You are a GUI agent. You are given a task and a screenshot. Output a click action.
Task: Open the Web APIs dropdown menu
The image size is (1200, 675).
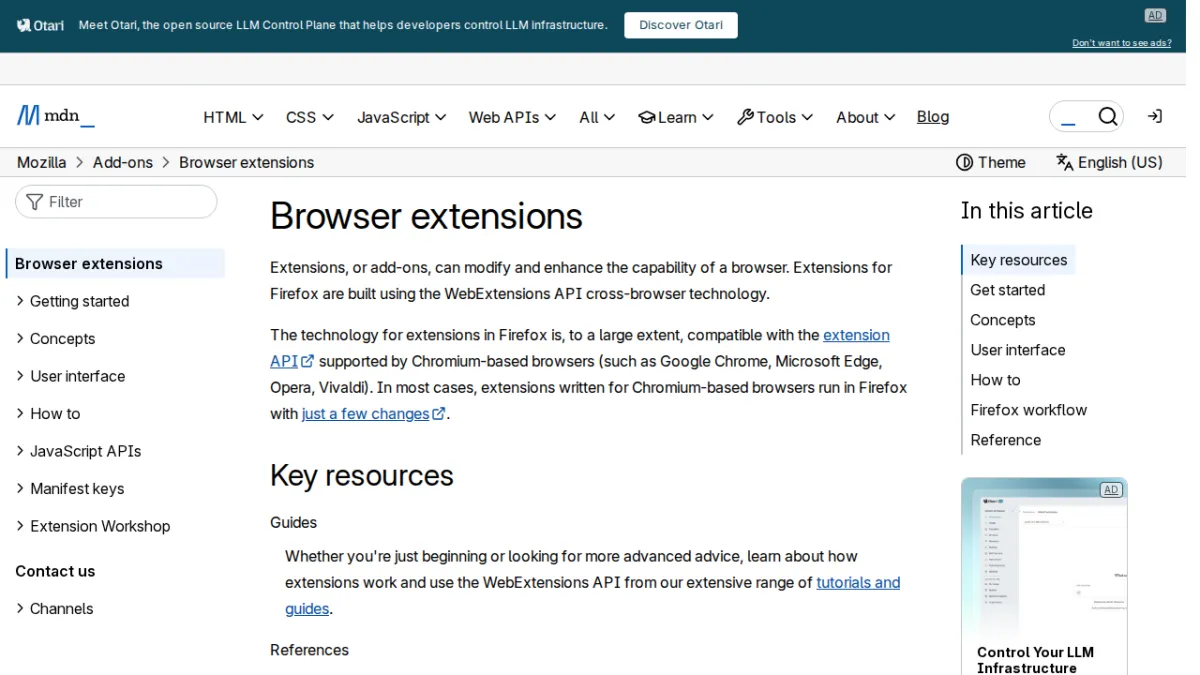[512, 117]
